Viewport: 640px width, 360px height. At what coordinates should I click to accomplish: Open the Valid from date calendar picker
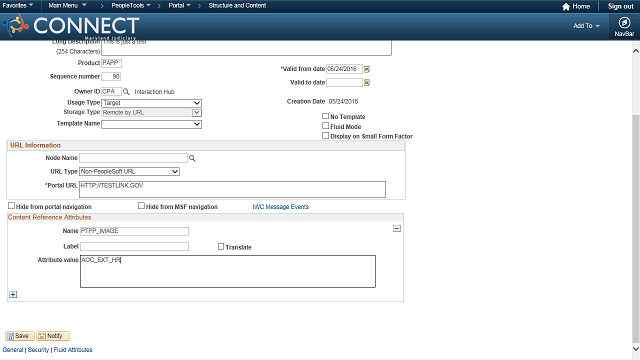[x=367, y=69]
